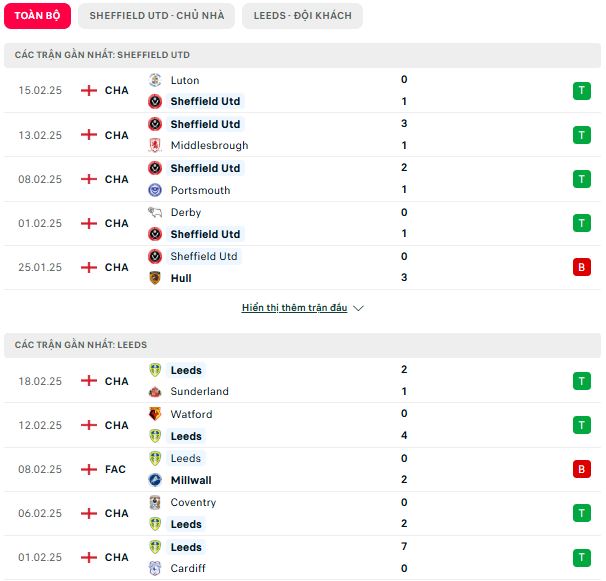The width and height of the screenshot is (606, 581).
Task: Switch to Sheffield Utd - Chủ Nhà tab
Action: (x=157, y=16)
